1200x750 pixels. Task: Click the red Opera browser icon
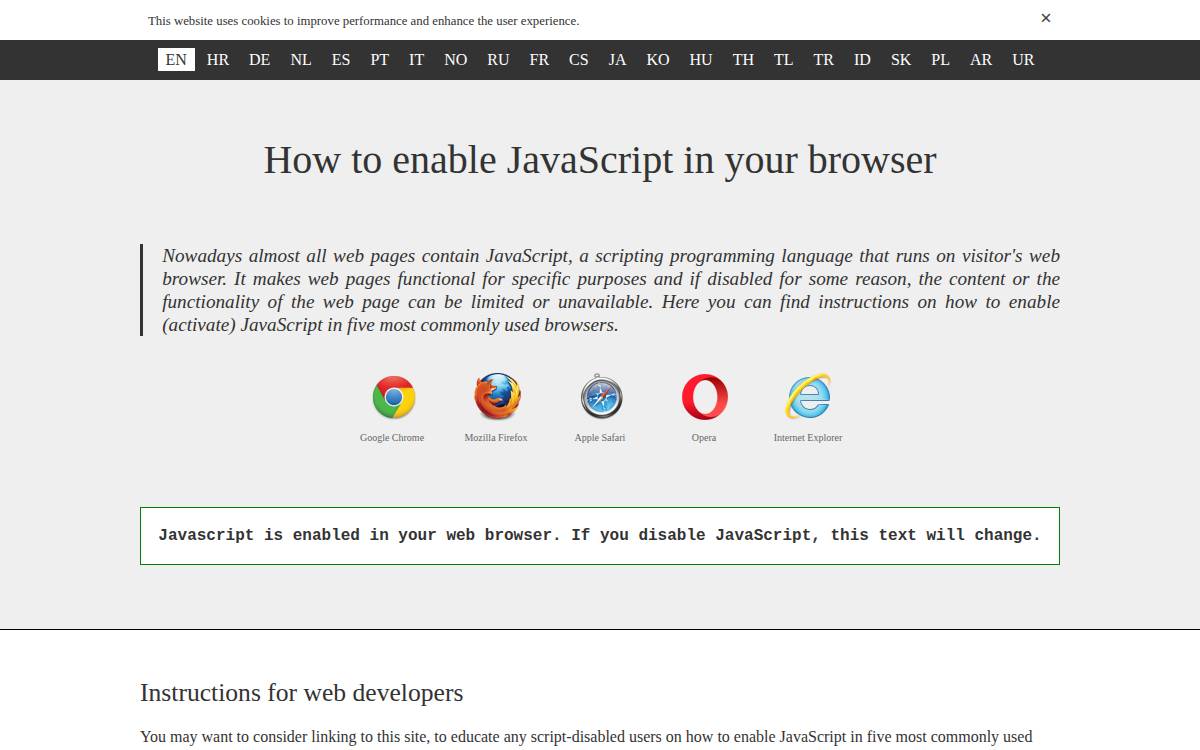coord(705,397)
